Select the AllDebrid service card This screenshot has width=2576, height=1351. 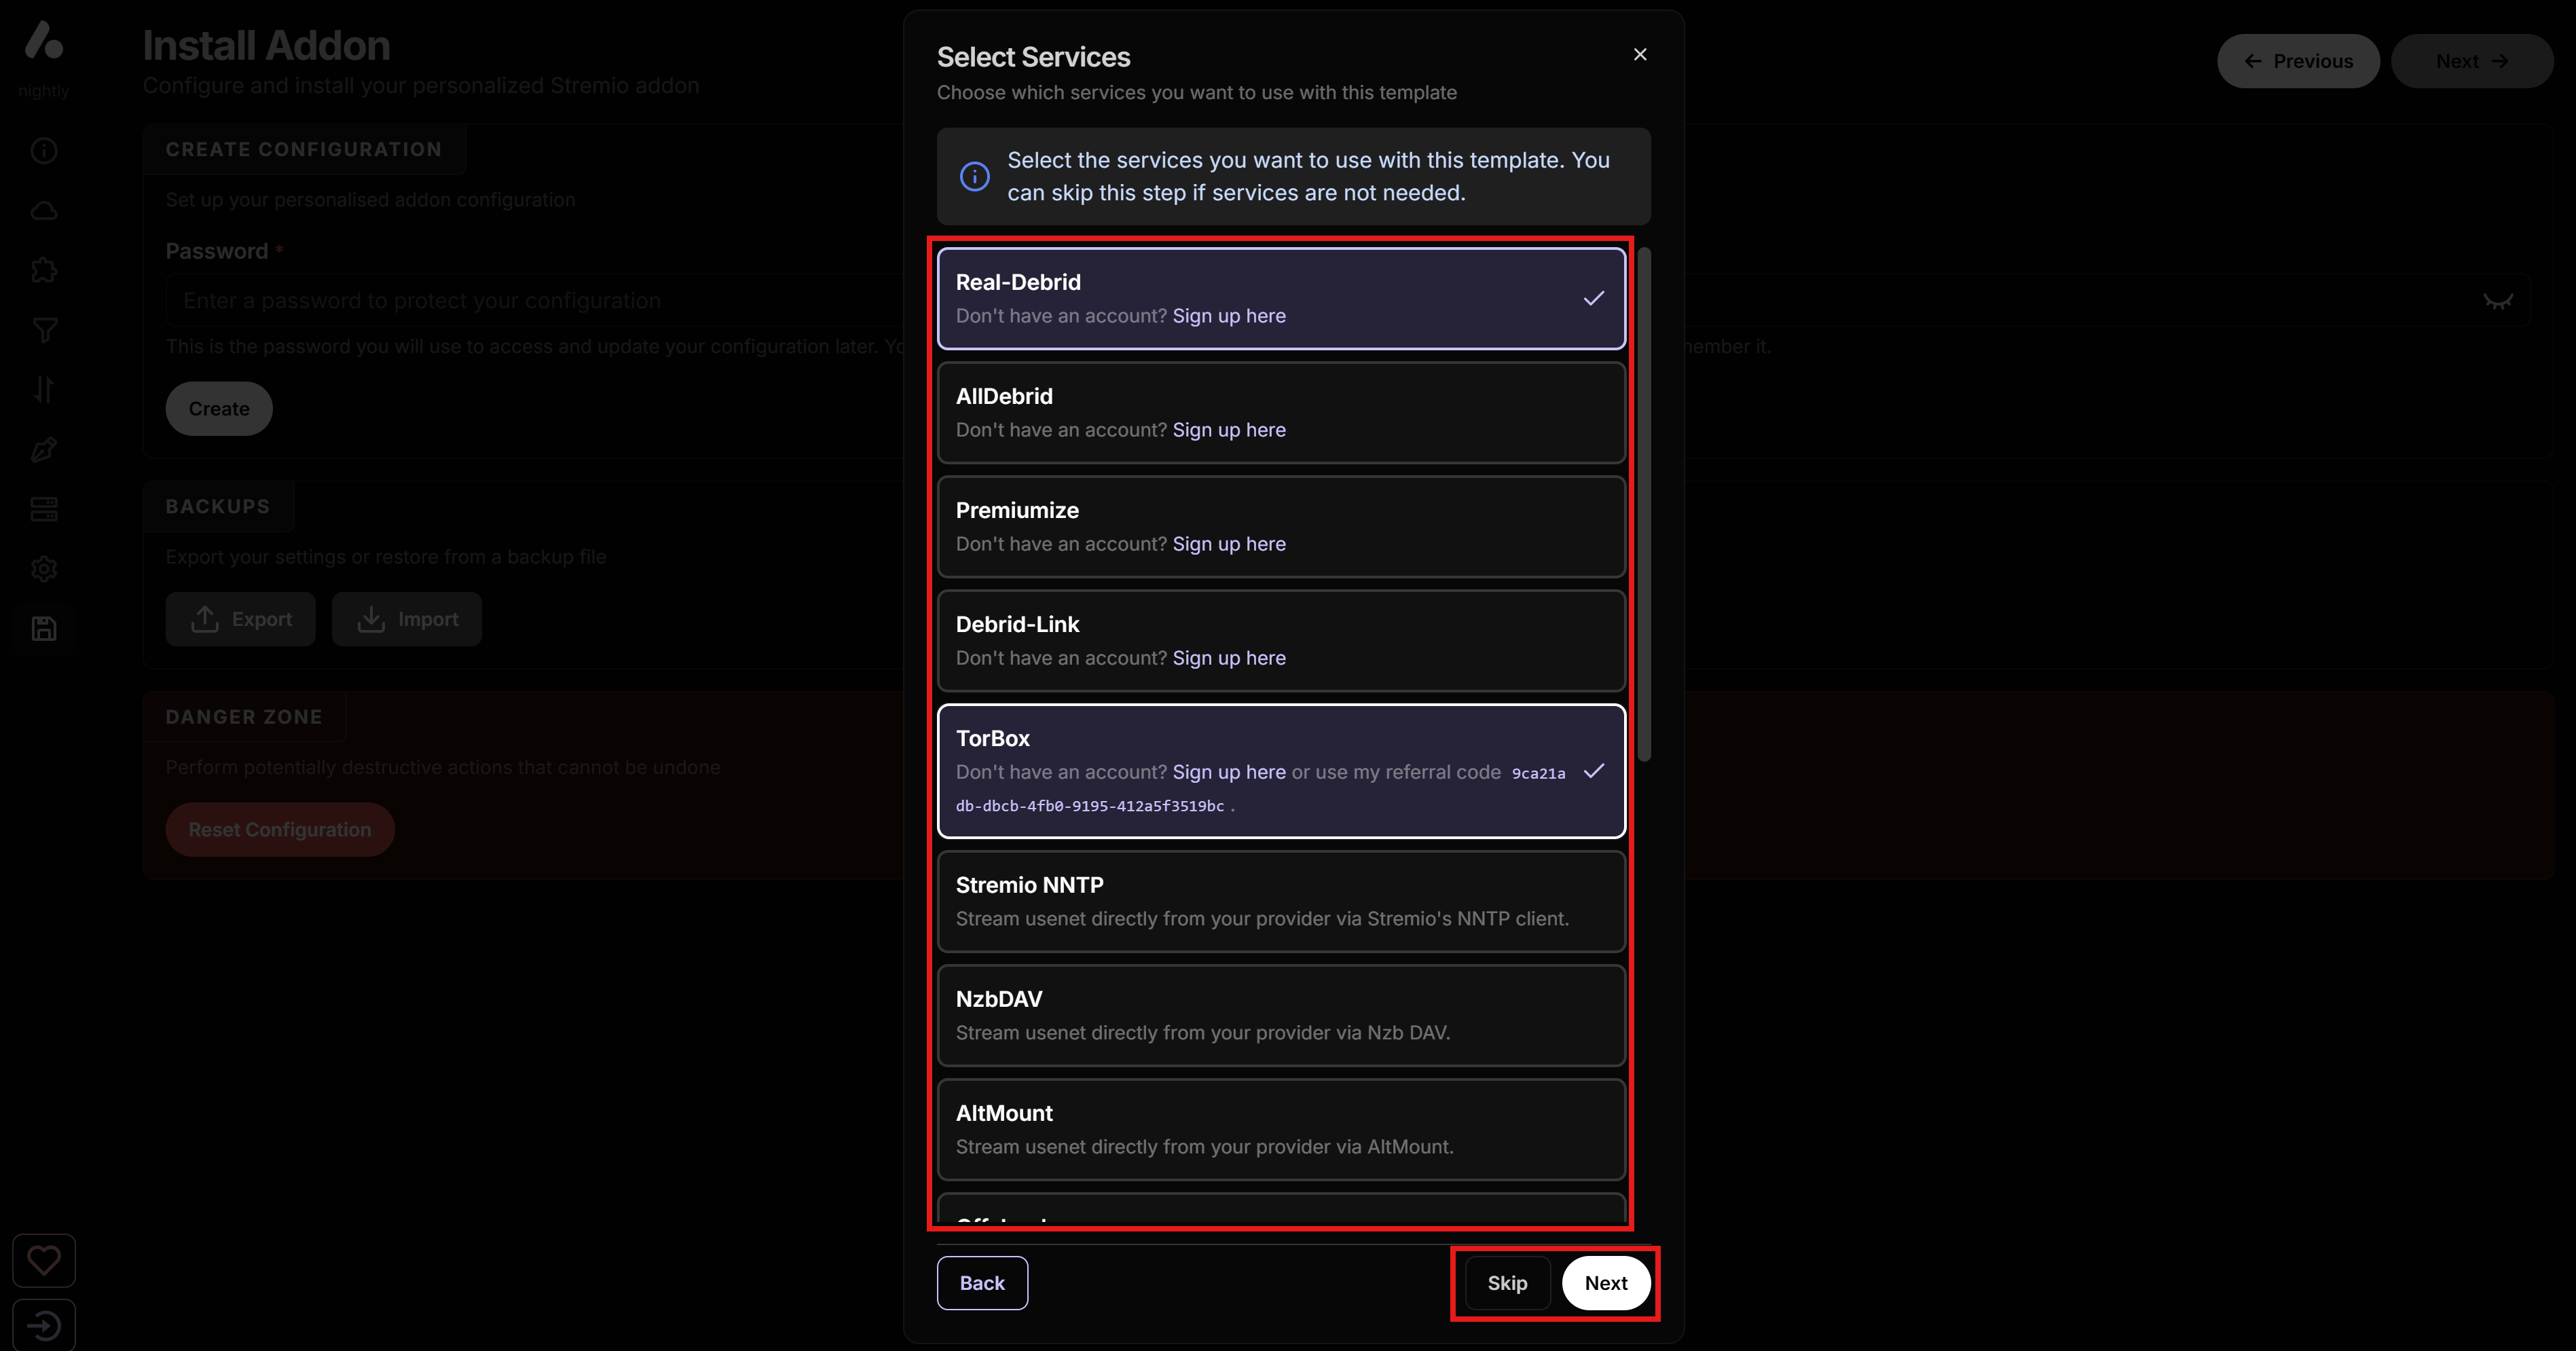tap(1281, 413)
